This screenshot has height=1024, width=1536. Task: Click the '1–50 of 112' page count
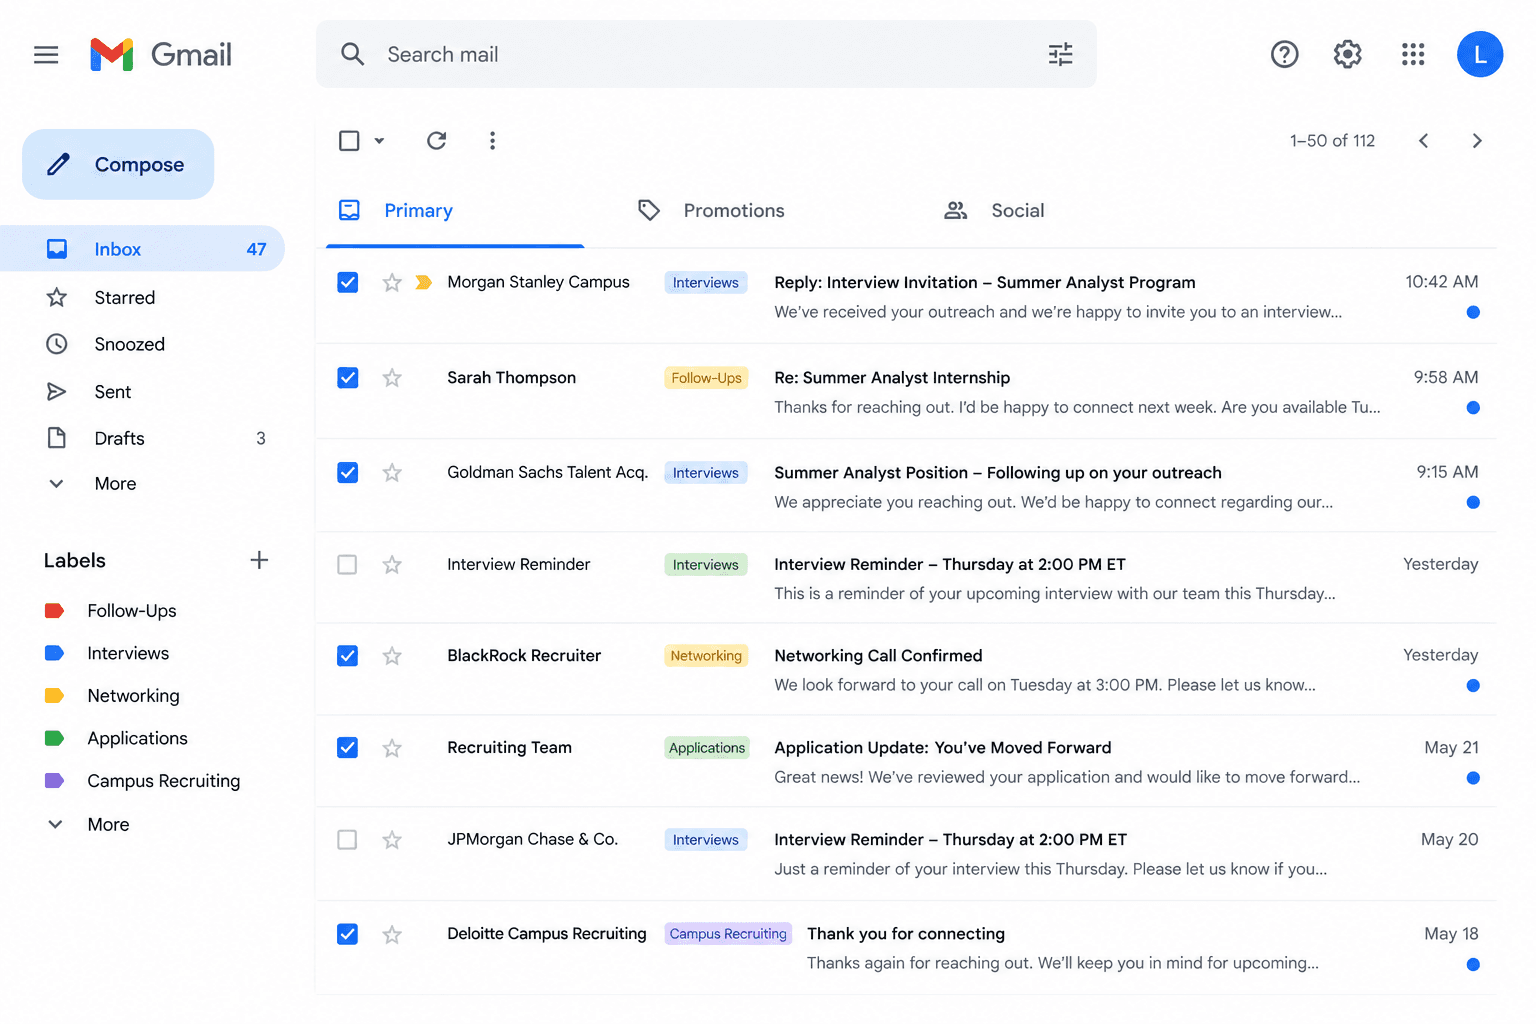[1332, 141]
